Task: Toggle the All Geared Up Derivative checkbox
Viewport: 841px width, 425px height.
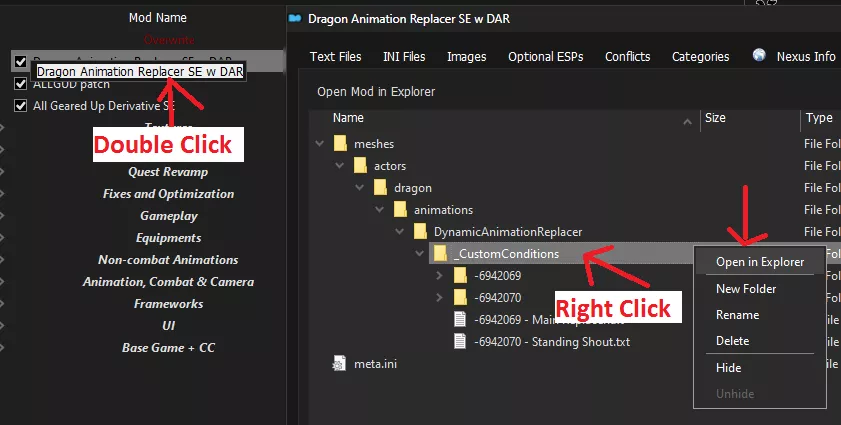Action: tap(20, 106)
